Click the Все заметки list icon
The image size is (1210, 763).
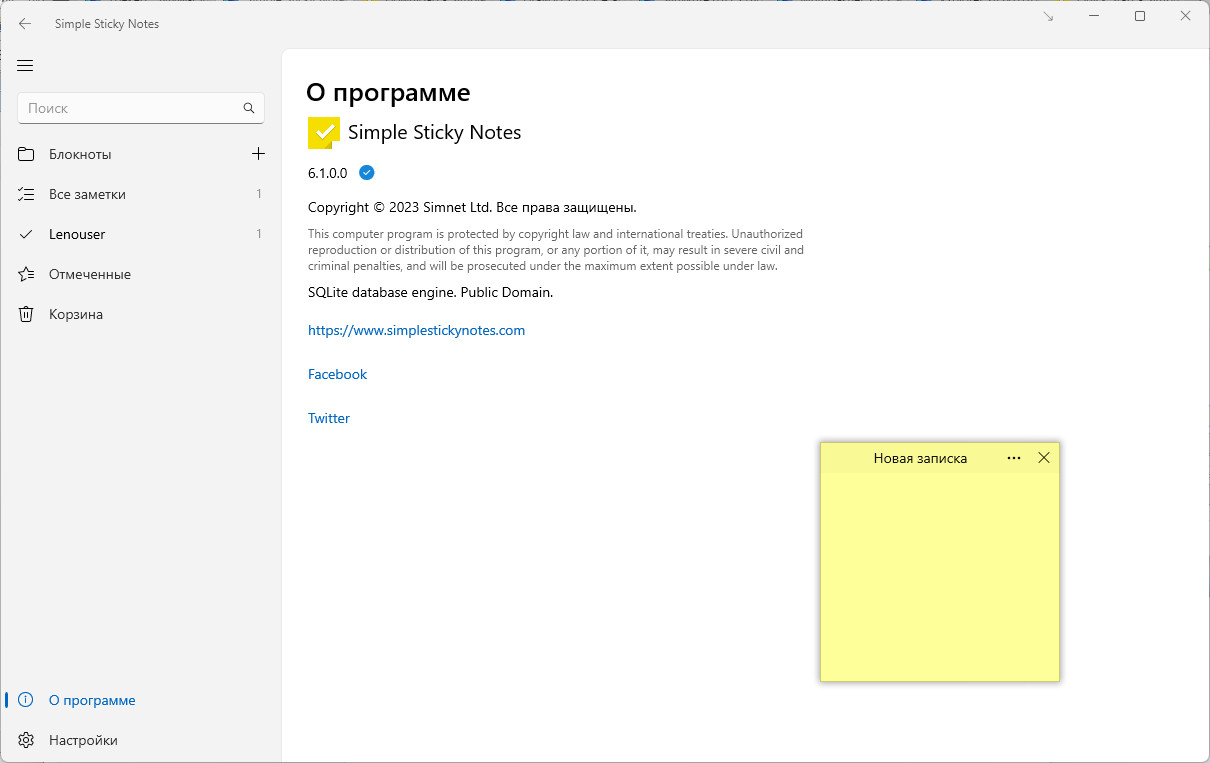point(26,194)
